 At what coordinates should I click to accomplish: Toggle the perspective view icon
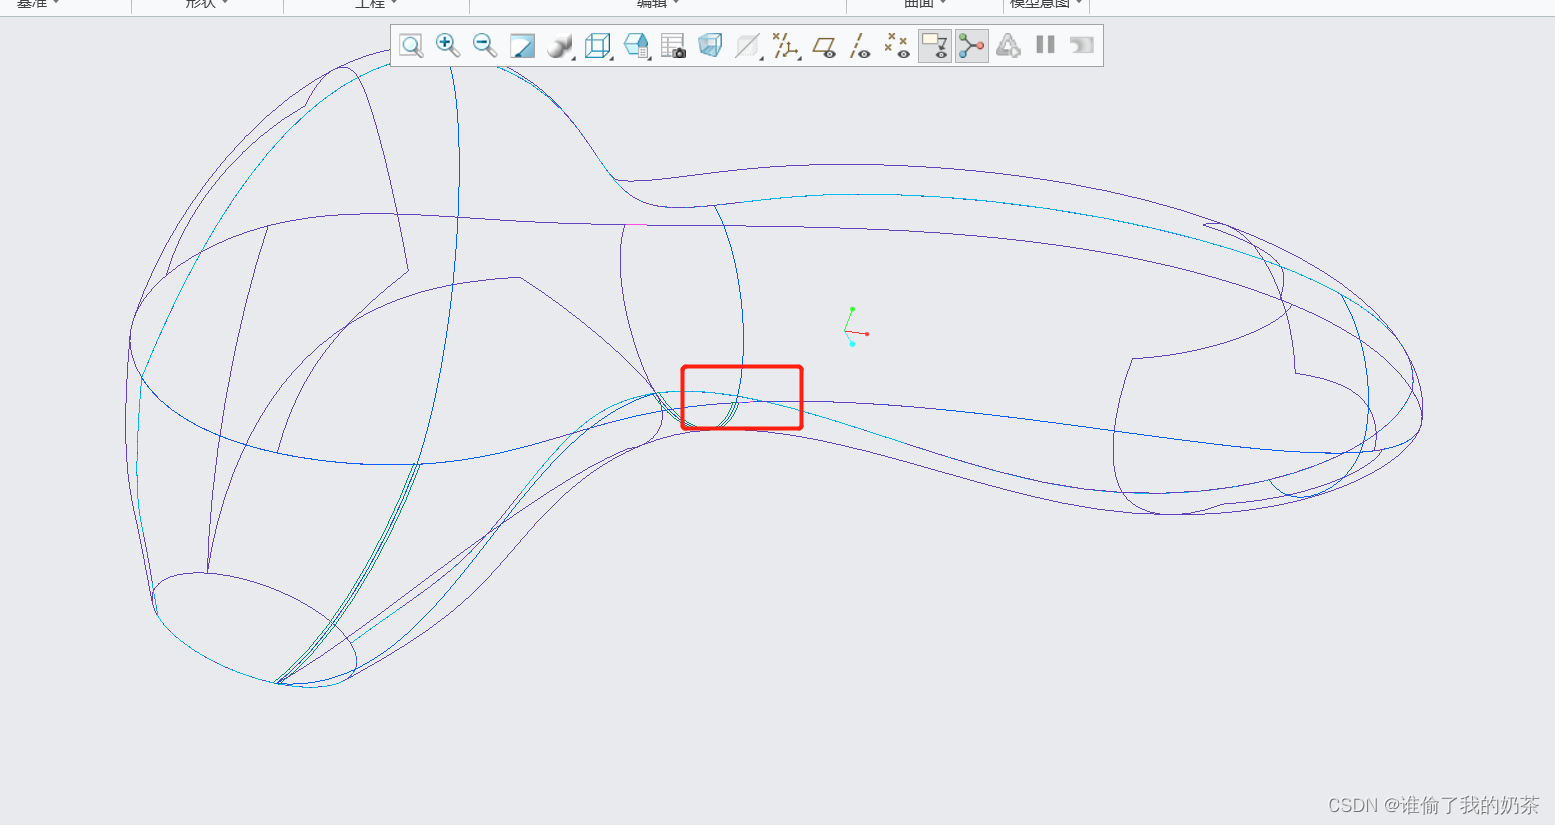[710, 46]
